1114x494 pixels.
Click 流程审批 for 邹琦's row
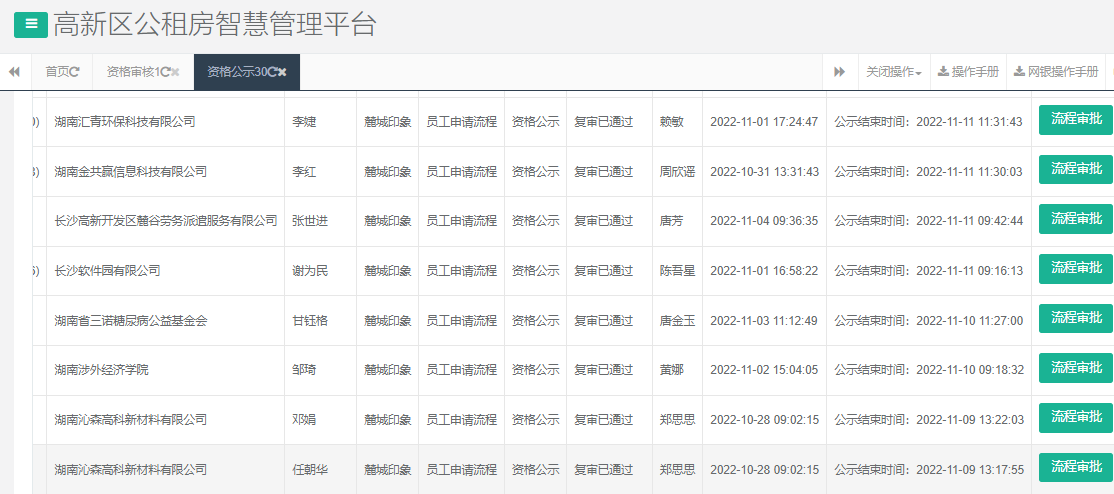coord(1076,368)
